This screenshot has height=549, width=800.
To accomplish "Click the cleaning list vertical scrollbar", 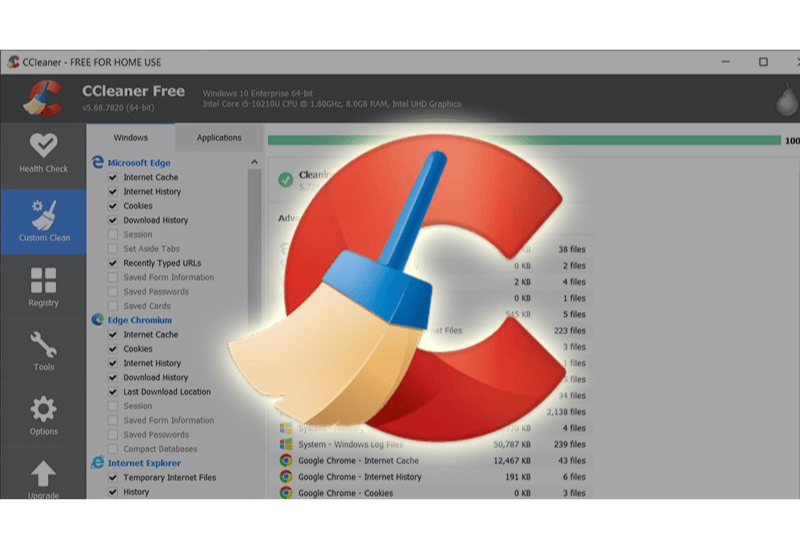I will pos(254,245).
